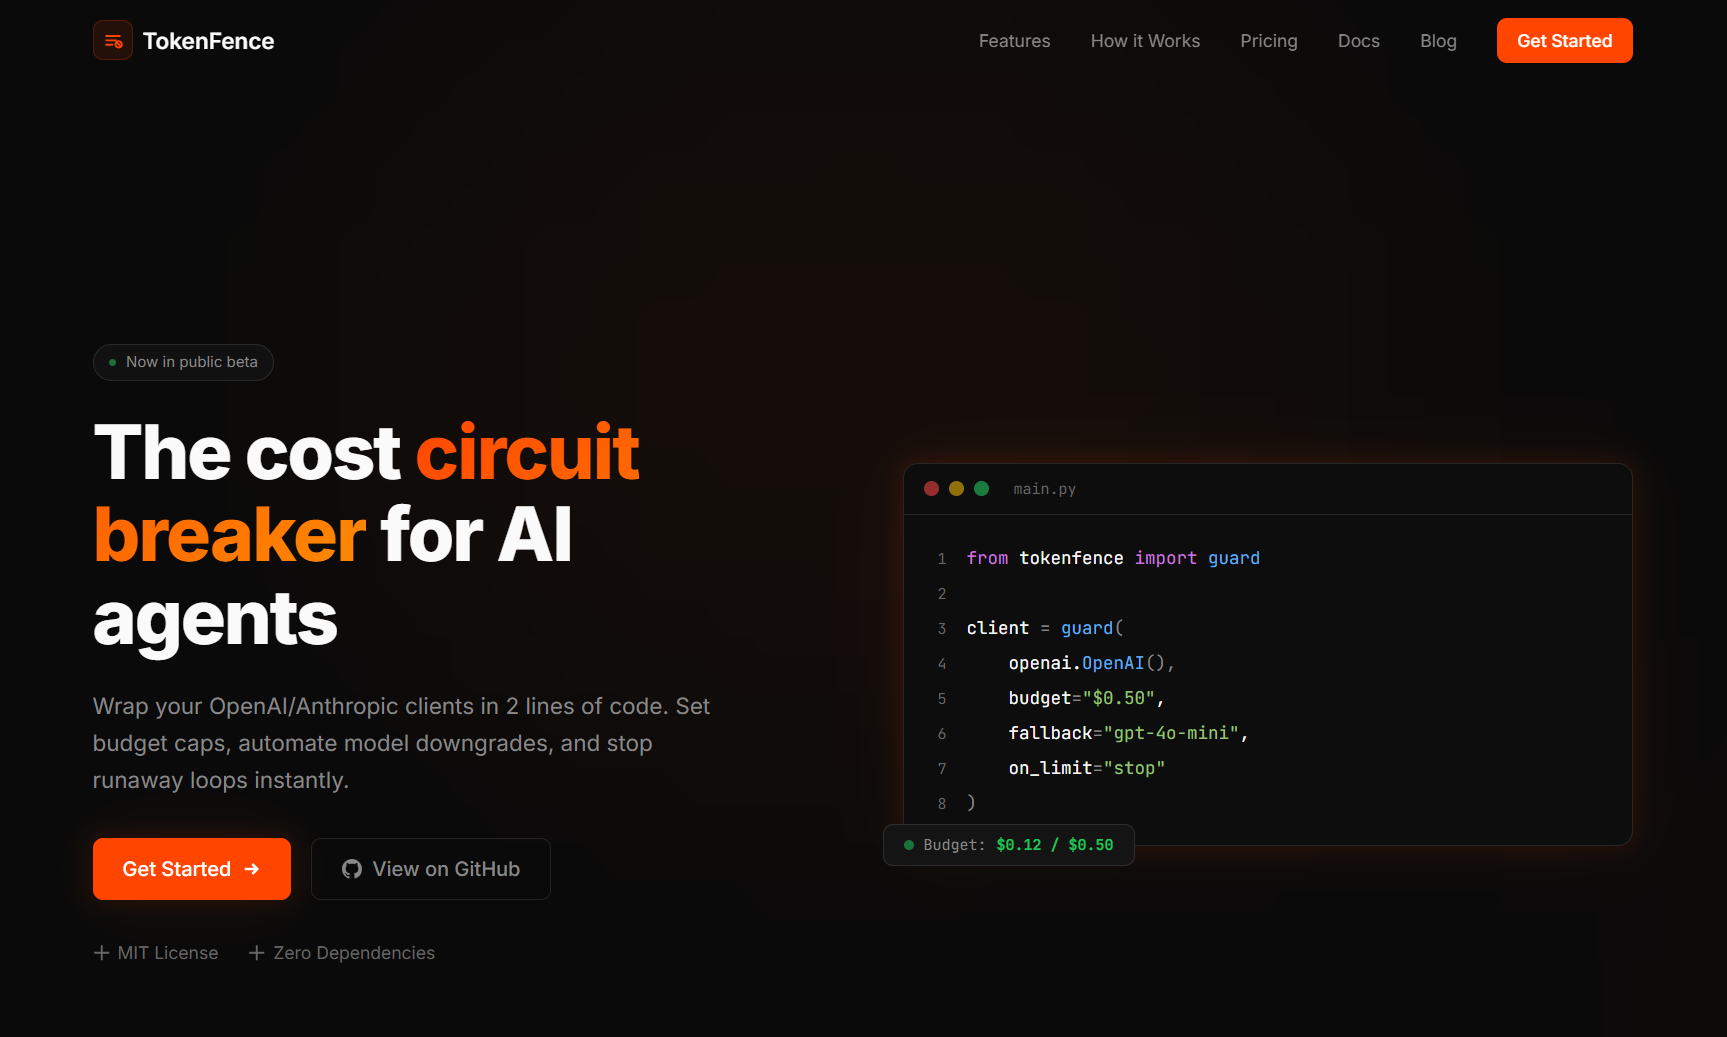Click the main.py file name
The width and height of the screenshot is (1727, 1037).
(1044, 489)
